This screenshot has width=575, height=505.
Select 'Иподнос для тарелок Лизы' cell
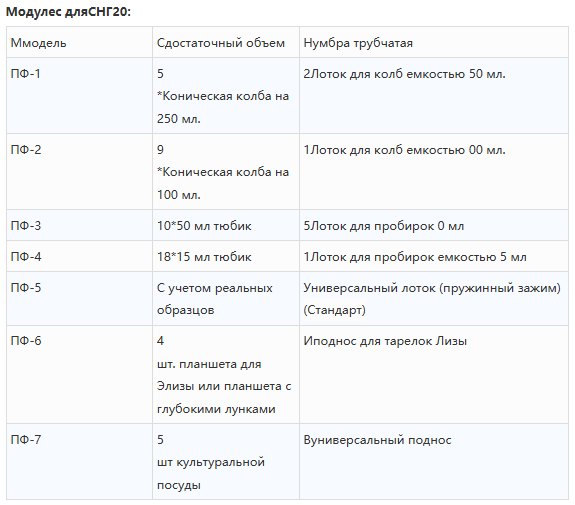coord(434,374)
